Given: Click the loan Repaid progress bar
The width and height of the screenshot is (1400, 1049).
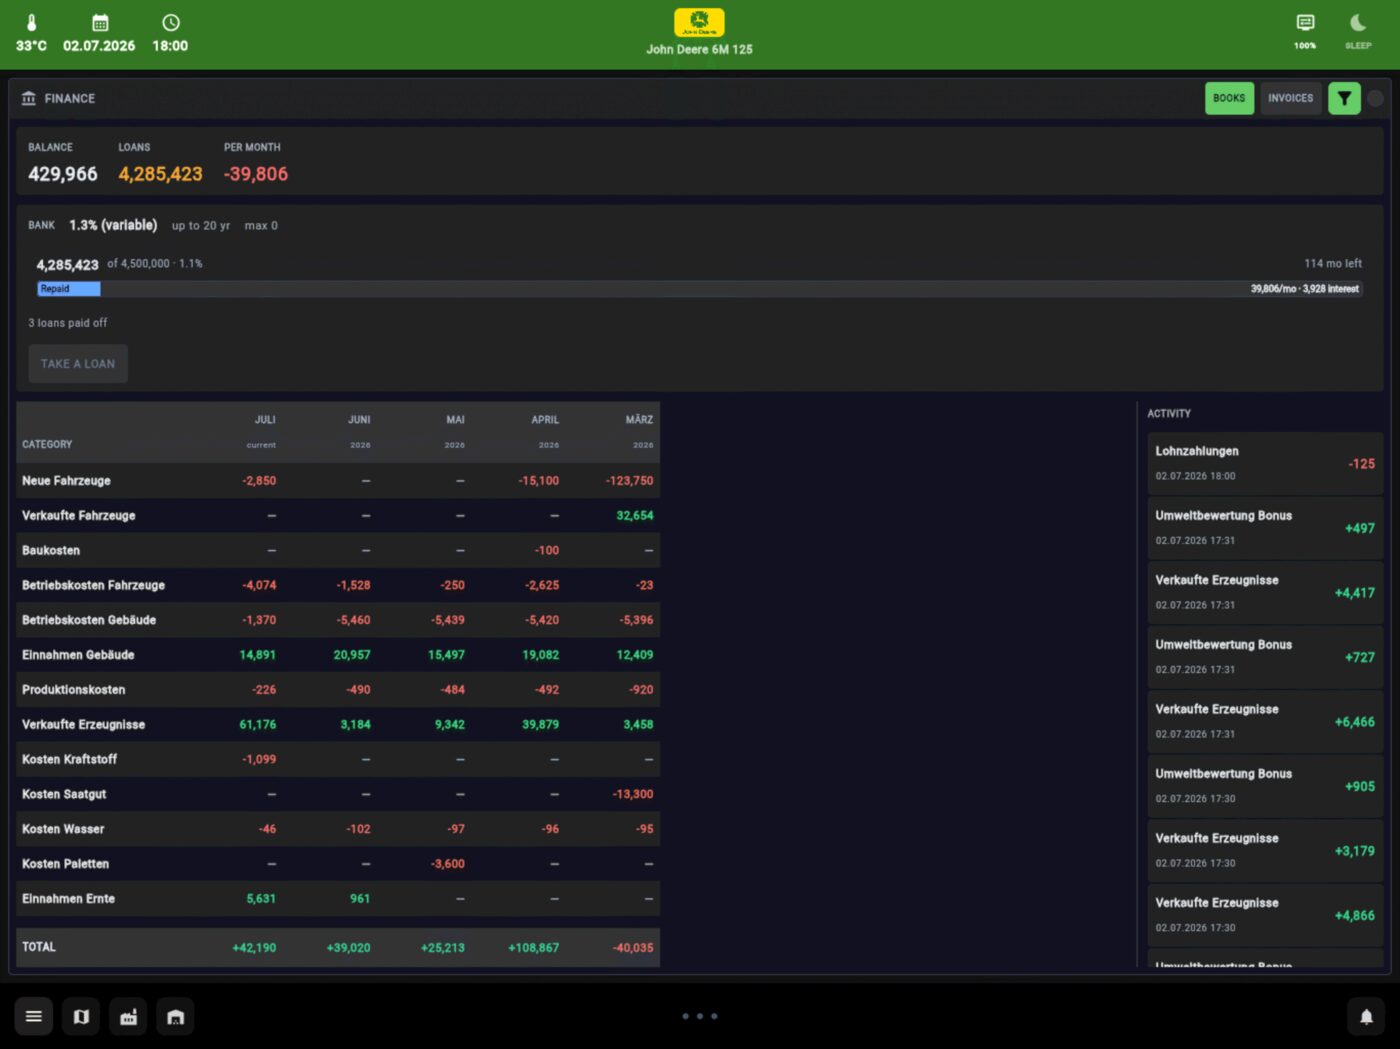Looking at the screenshot, I should (x=699, y=289).
